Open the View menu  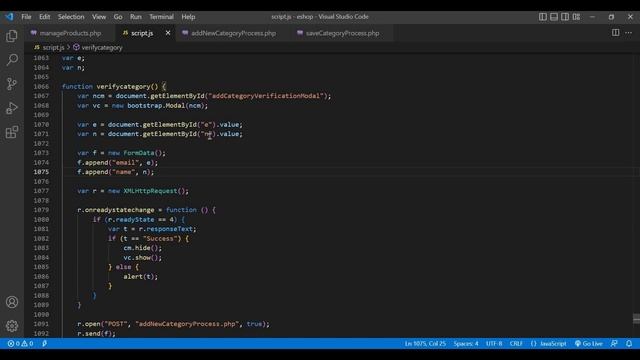click(99, 17)
